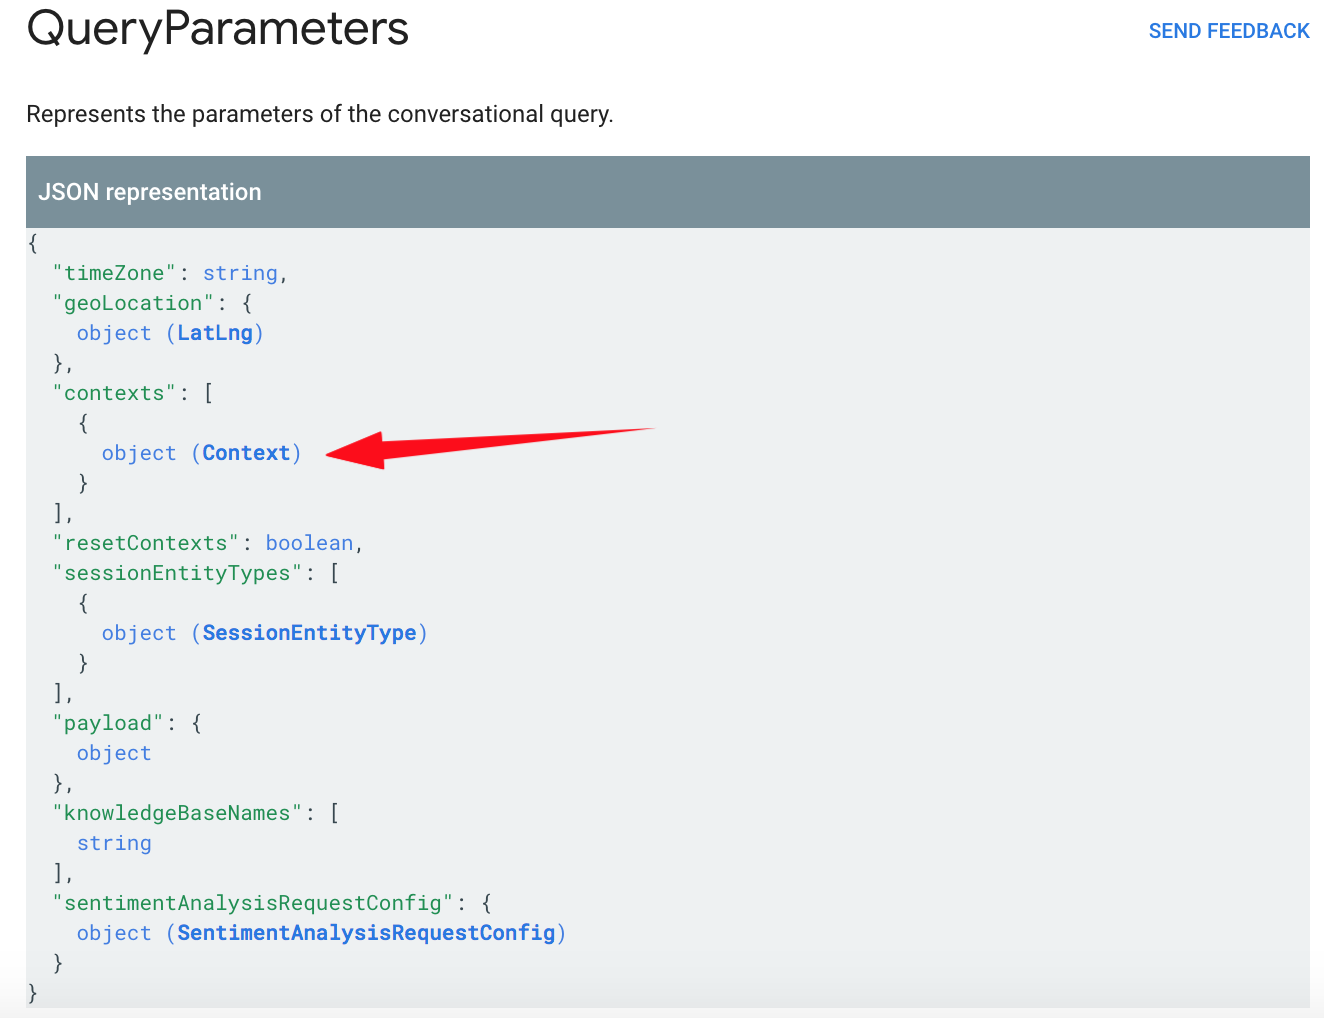This screenshot has width=1324, height=1018.
Task: Click the "geoLocation" field name
Action: pyautogui.click(x=133, y=303)
